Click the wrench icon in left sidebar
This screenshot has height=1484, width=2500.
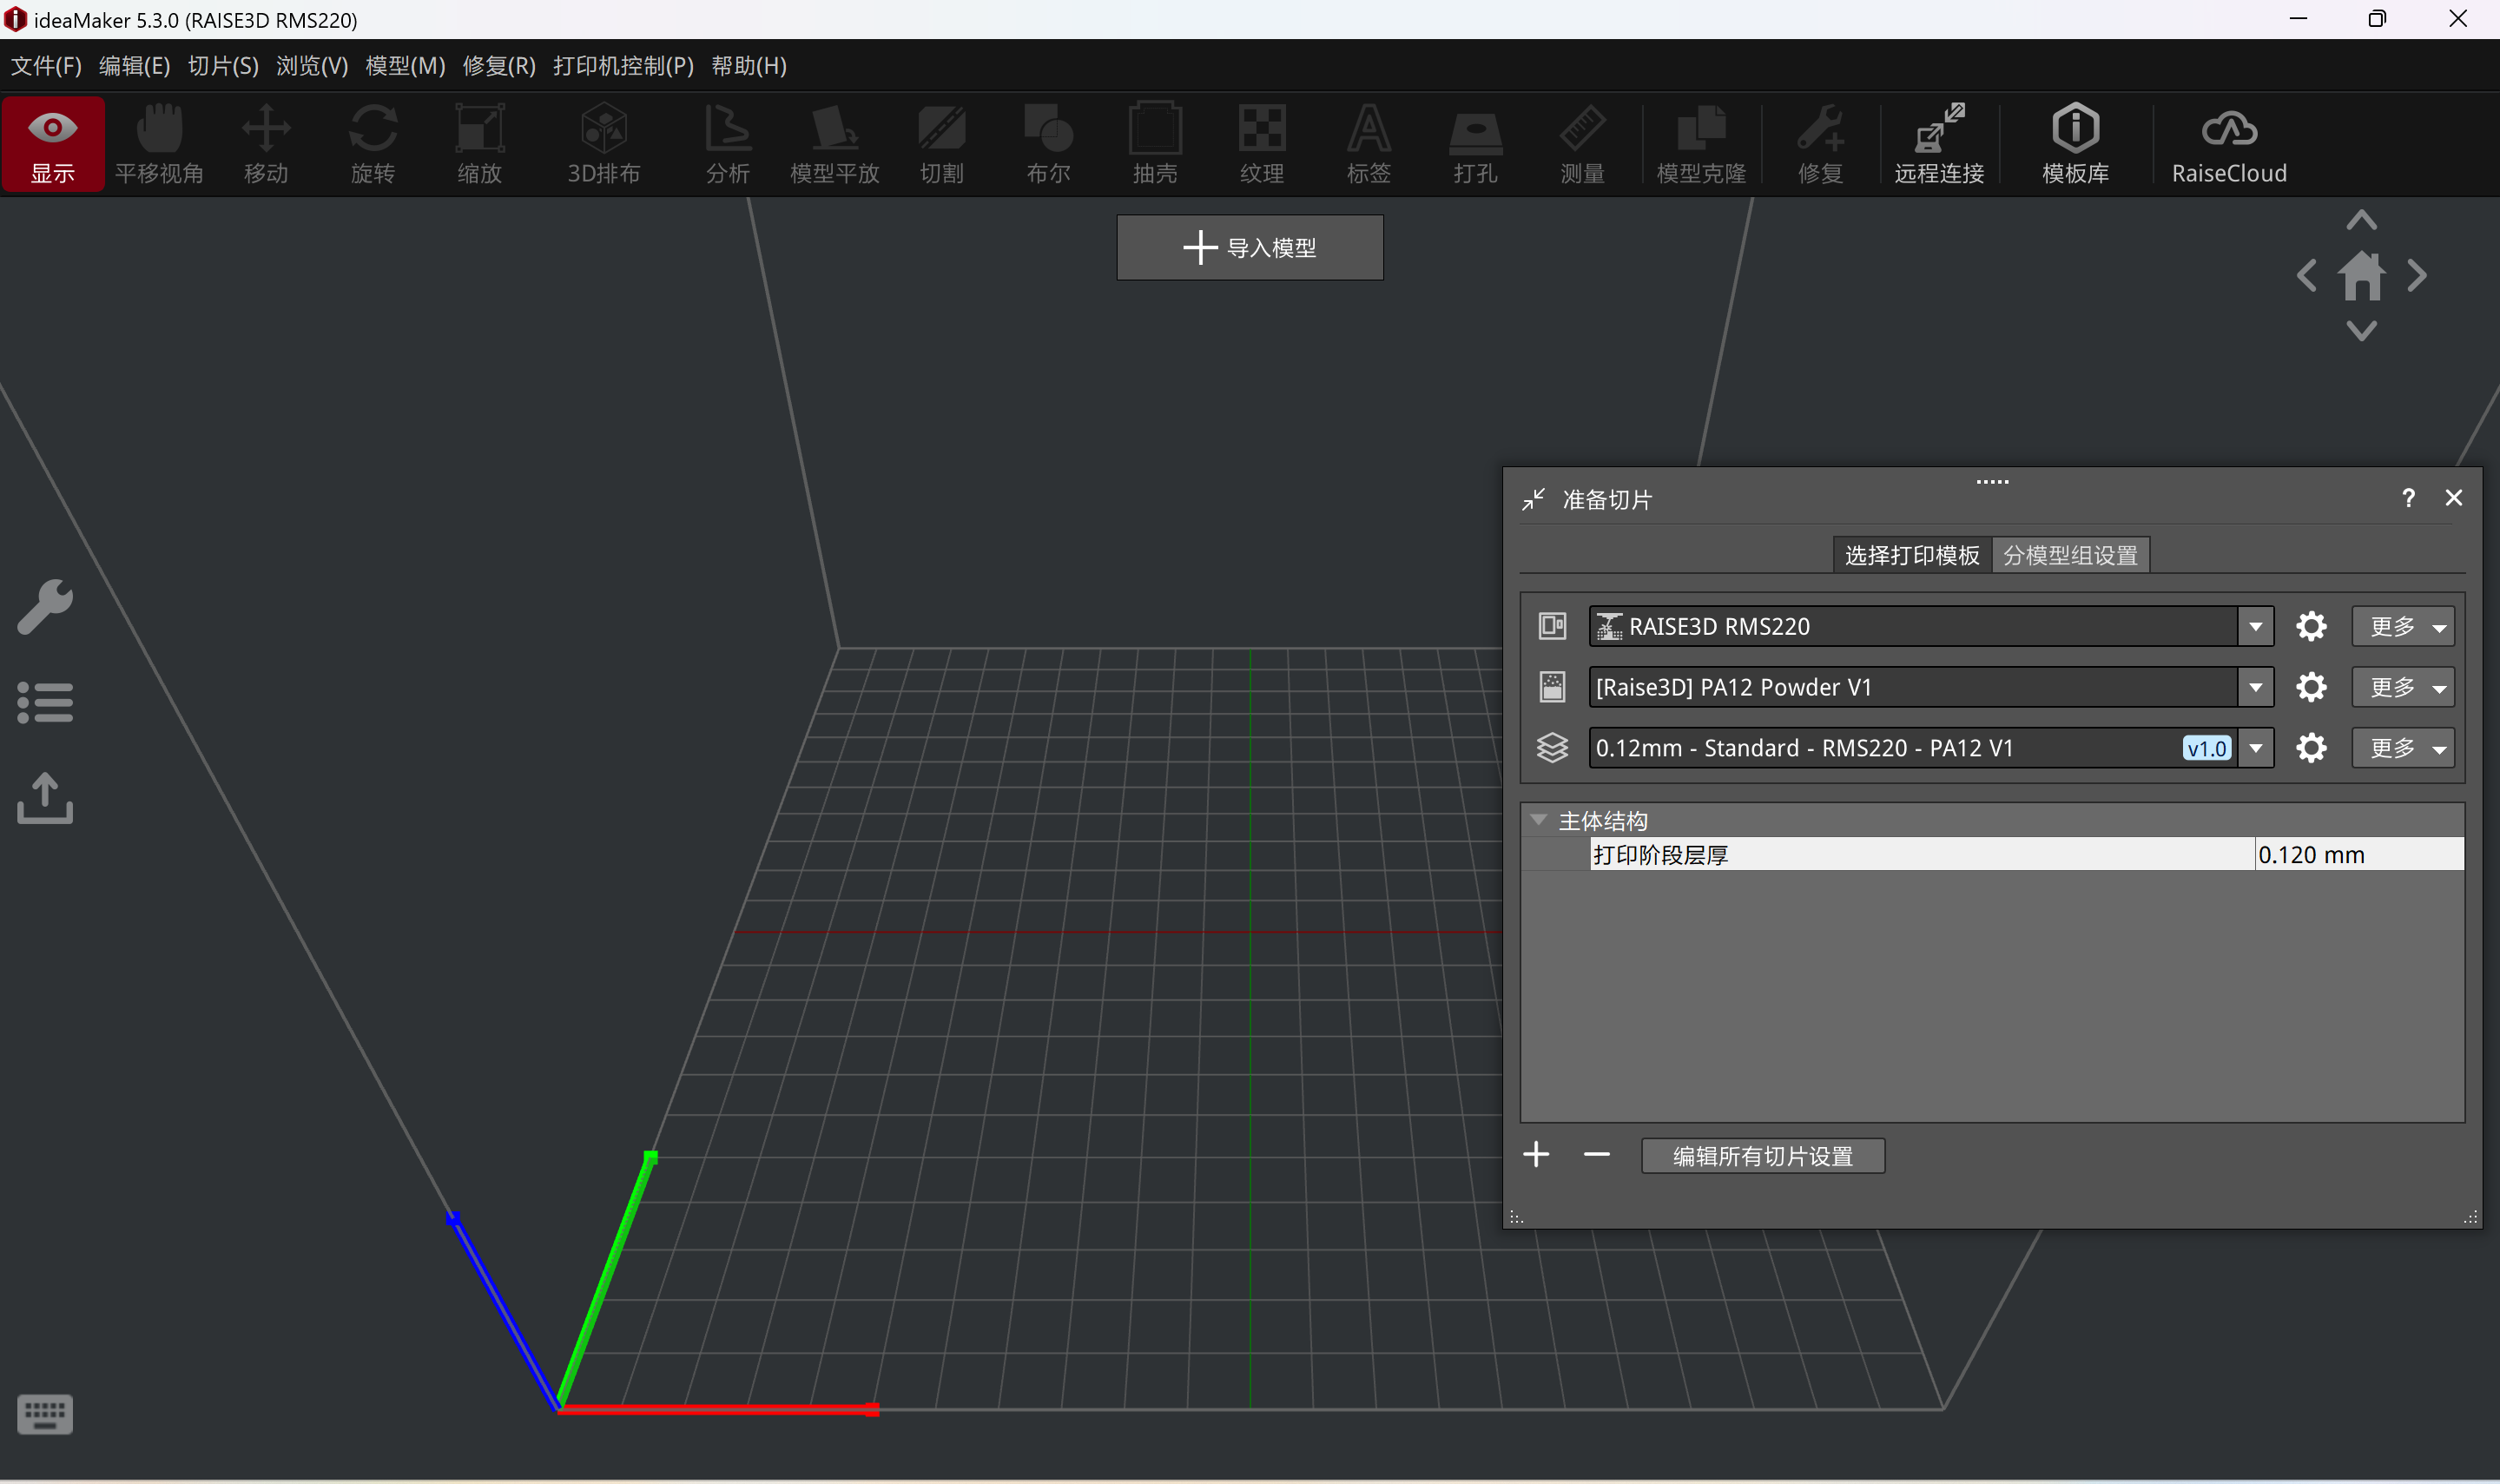[x=45, y=607]
